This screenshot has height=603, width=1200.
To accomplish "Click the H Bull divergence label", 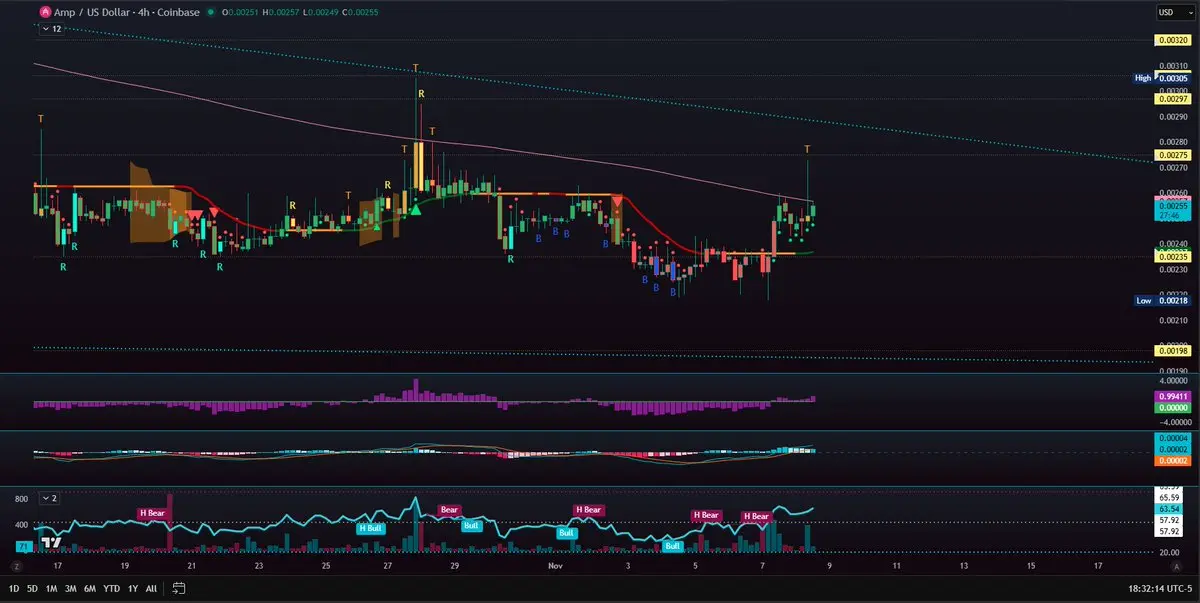I will 370,527.
